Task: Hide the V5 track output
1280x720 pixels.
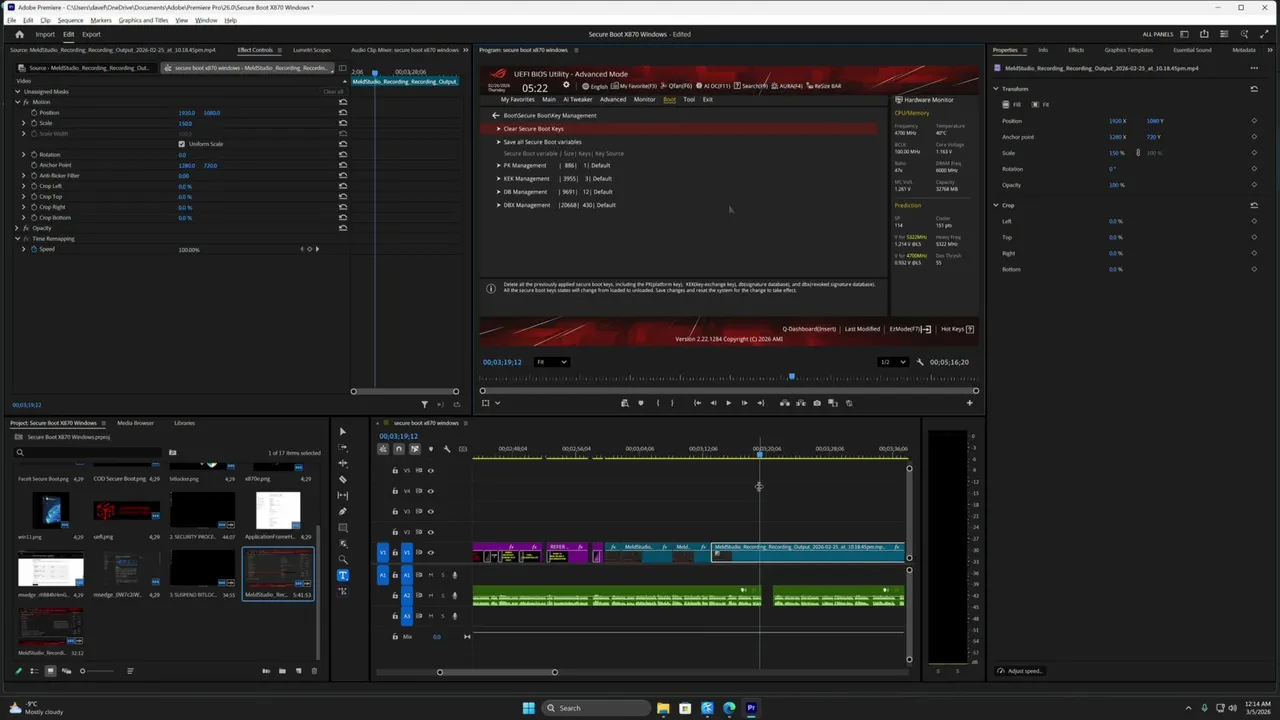Action: 430,470
